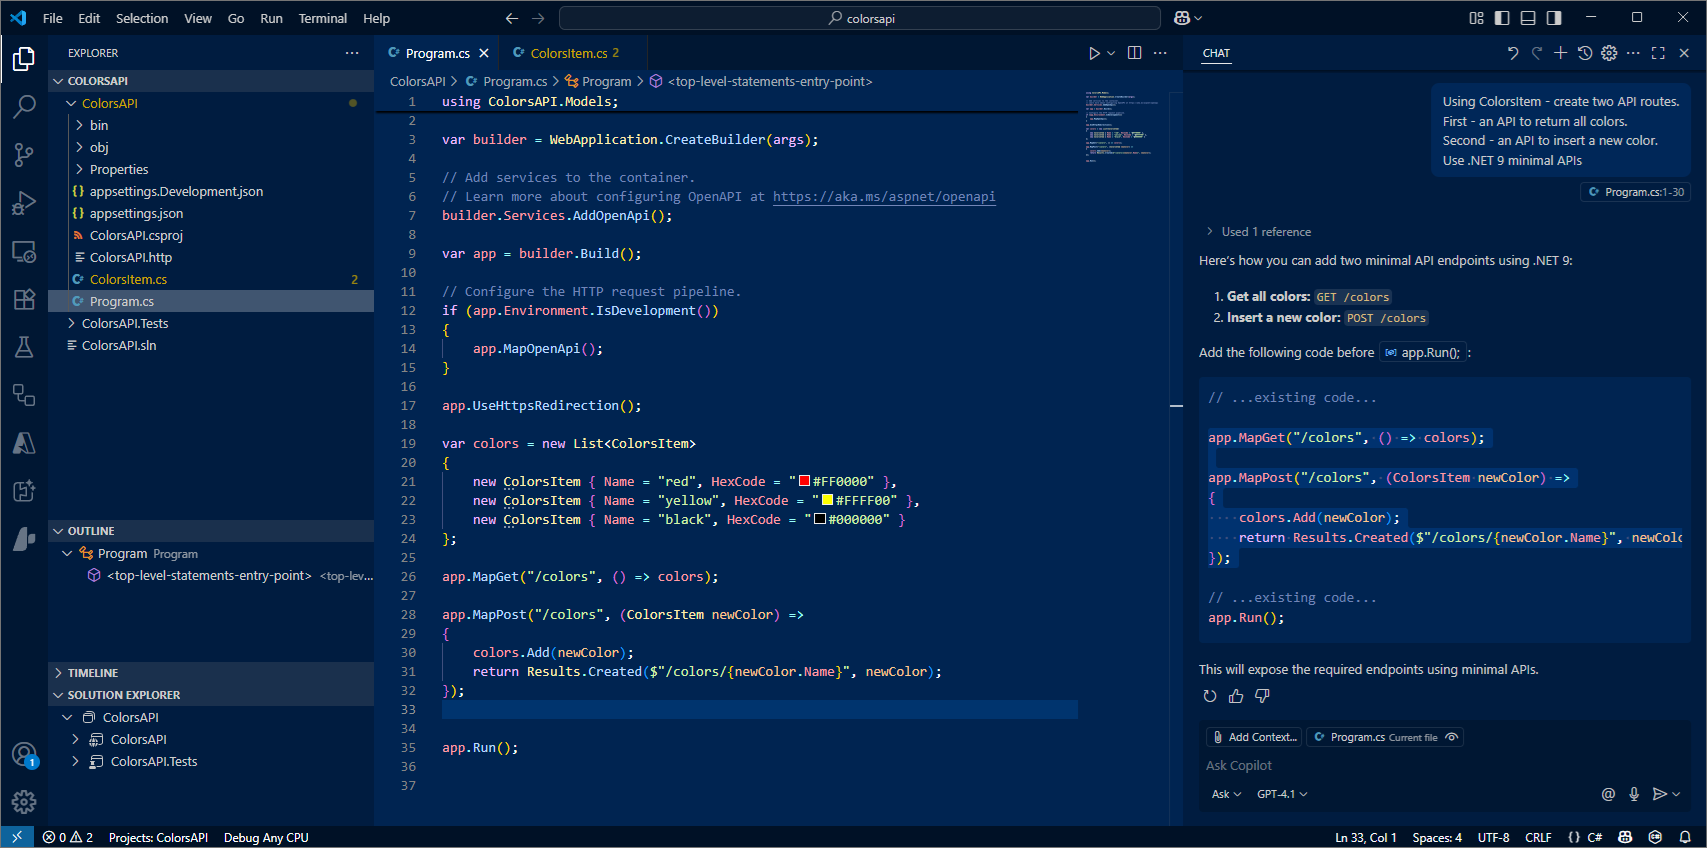Open the Terminal menu

coord(322,18)
